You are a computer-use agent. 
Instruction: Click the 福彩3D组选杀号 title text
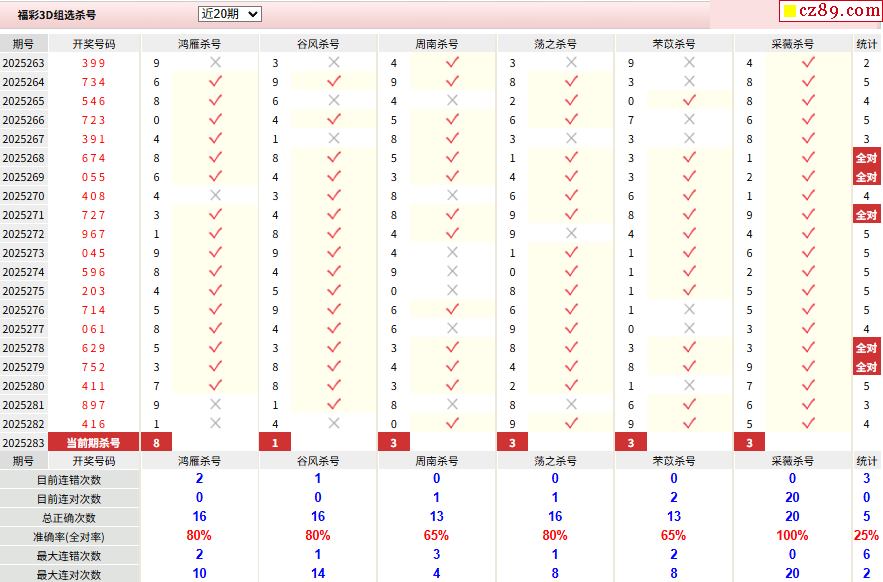[x=57, y=15]
